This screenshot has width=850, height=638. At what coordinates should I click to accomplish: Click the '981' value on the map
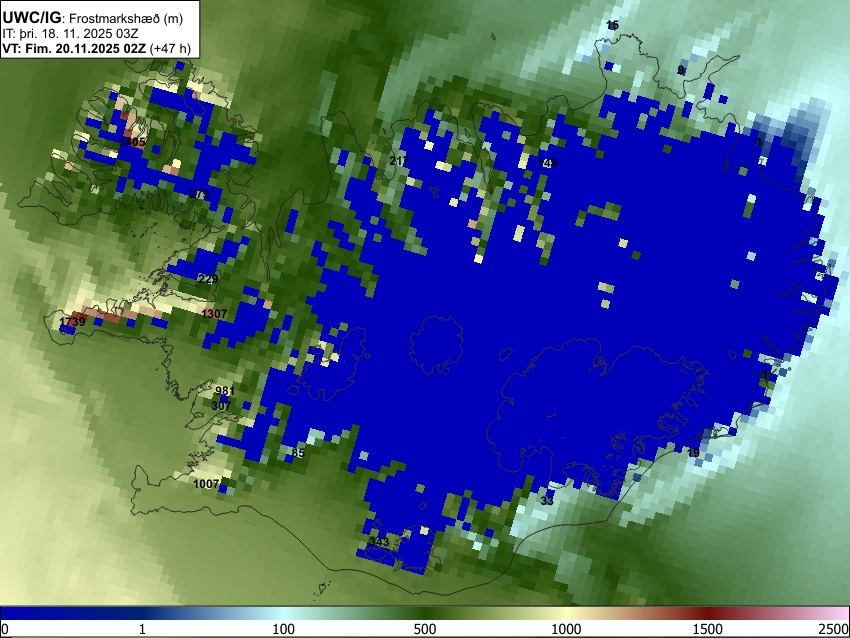[224, 391]
